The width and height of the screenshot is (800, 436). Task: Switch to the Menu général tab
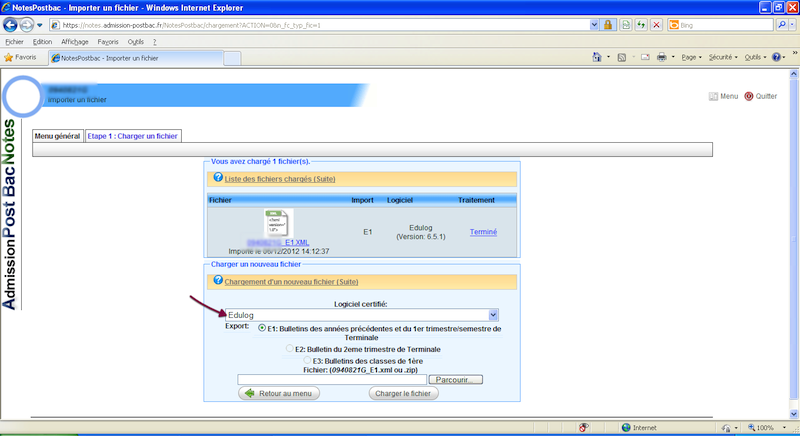(57, 135)
